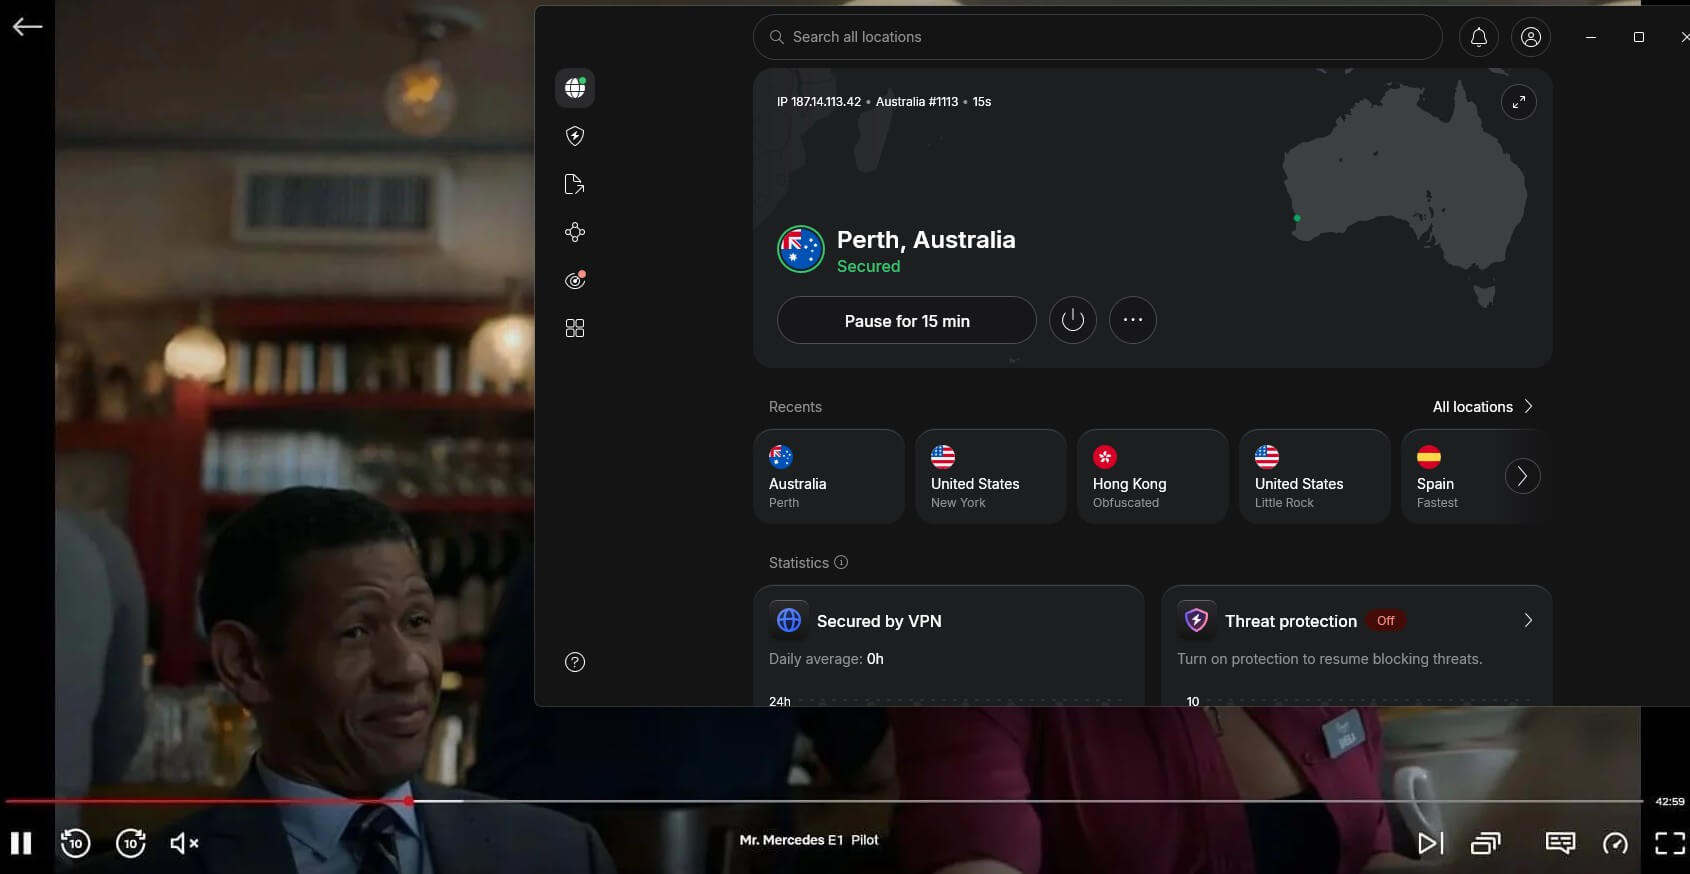Open the VPN globe tab in sidebar
Screen dimensions: 1690x874
pos(575,88)
